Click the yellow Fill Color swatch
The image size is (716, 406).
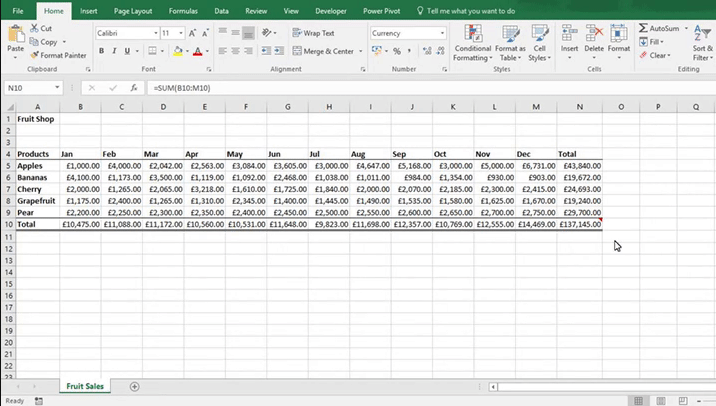(178, 51)
